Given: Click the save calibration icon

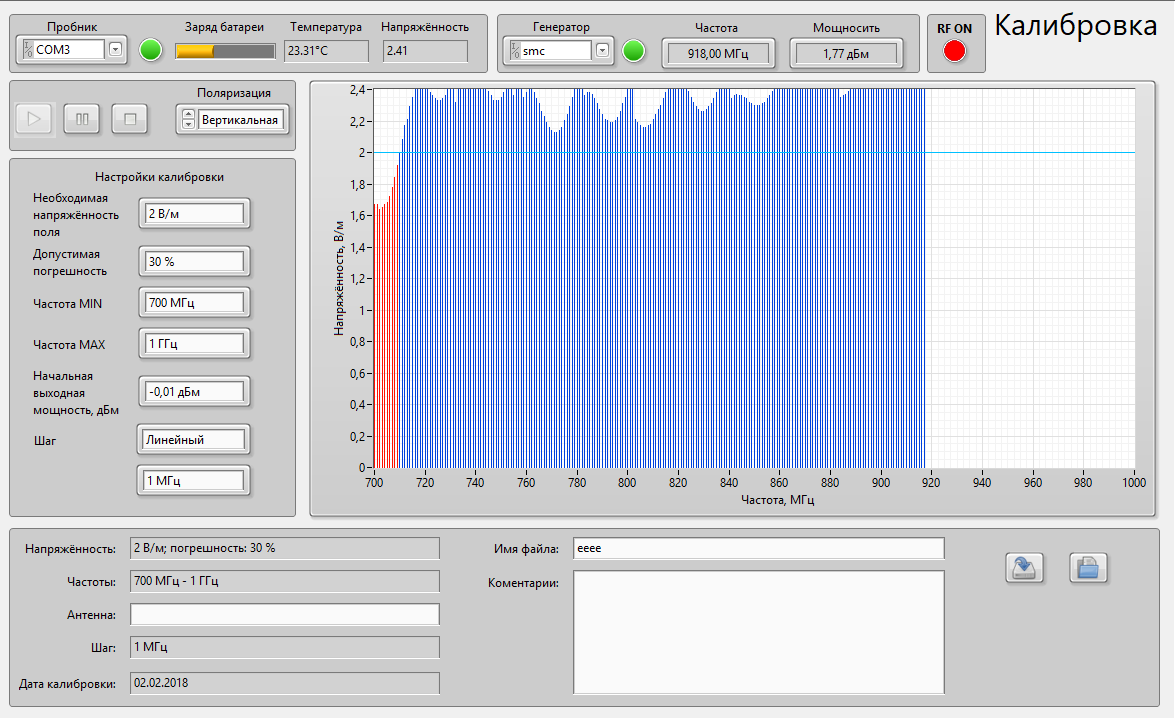Looking at the screenshot, I should tap(1024, 567).
